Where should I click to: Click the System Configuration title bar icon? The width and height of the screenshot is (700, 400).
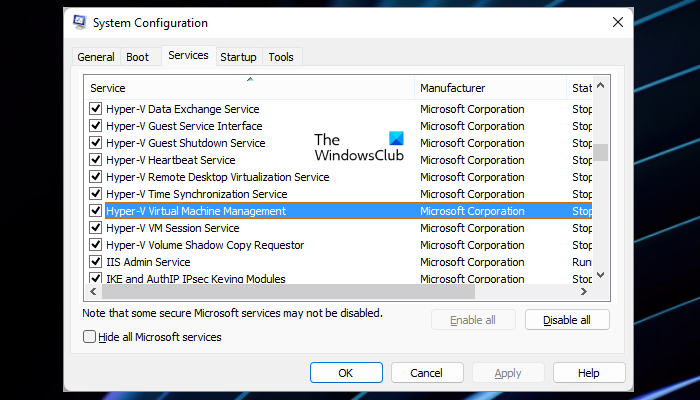pos(80,22)
